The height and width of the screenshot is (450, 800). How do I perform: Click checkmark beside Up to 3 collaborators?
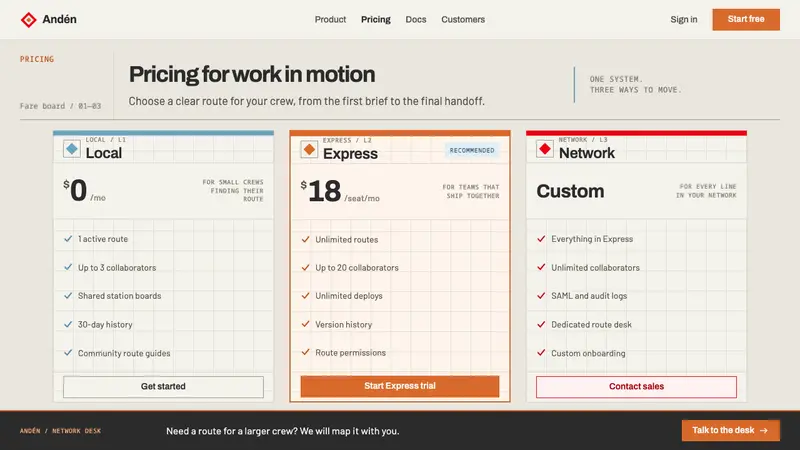pos(68,267)
